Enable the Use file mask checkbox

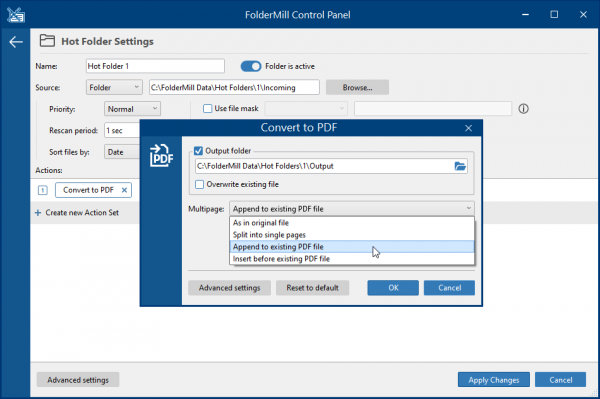(x=207, y=109)
